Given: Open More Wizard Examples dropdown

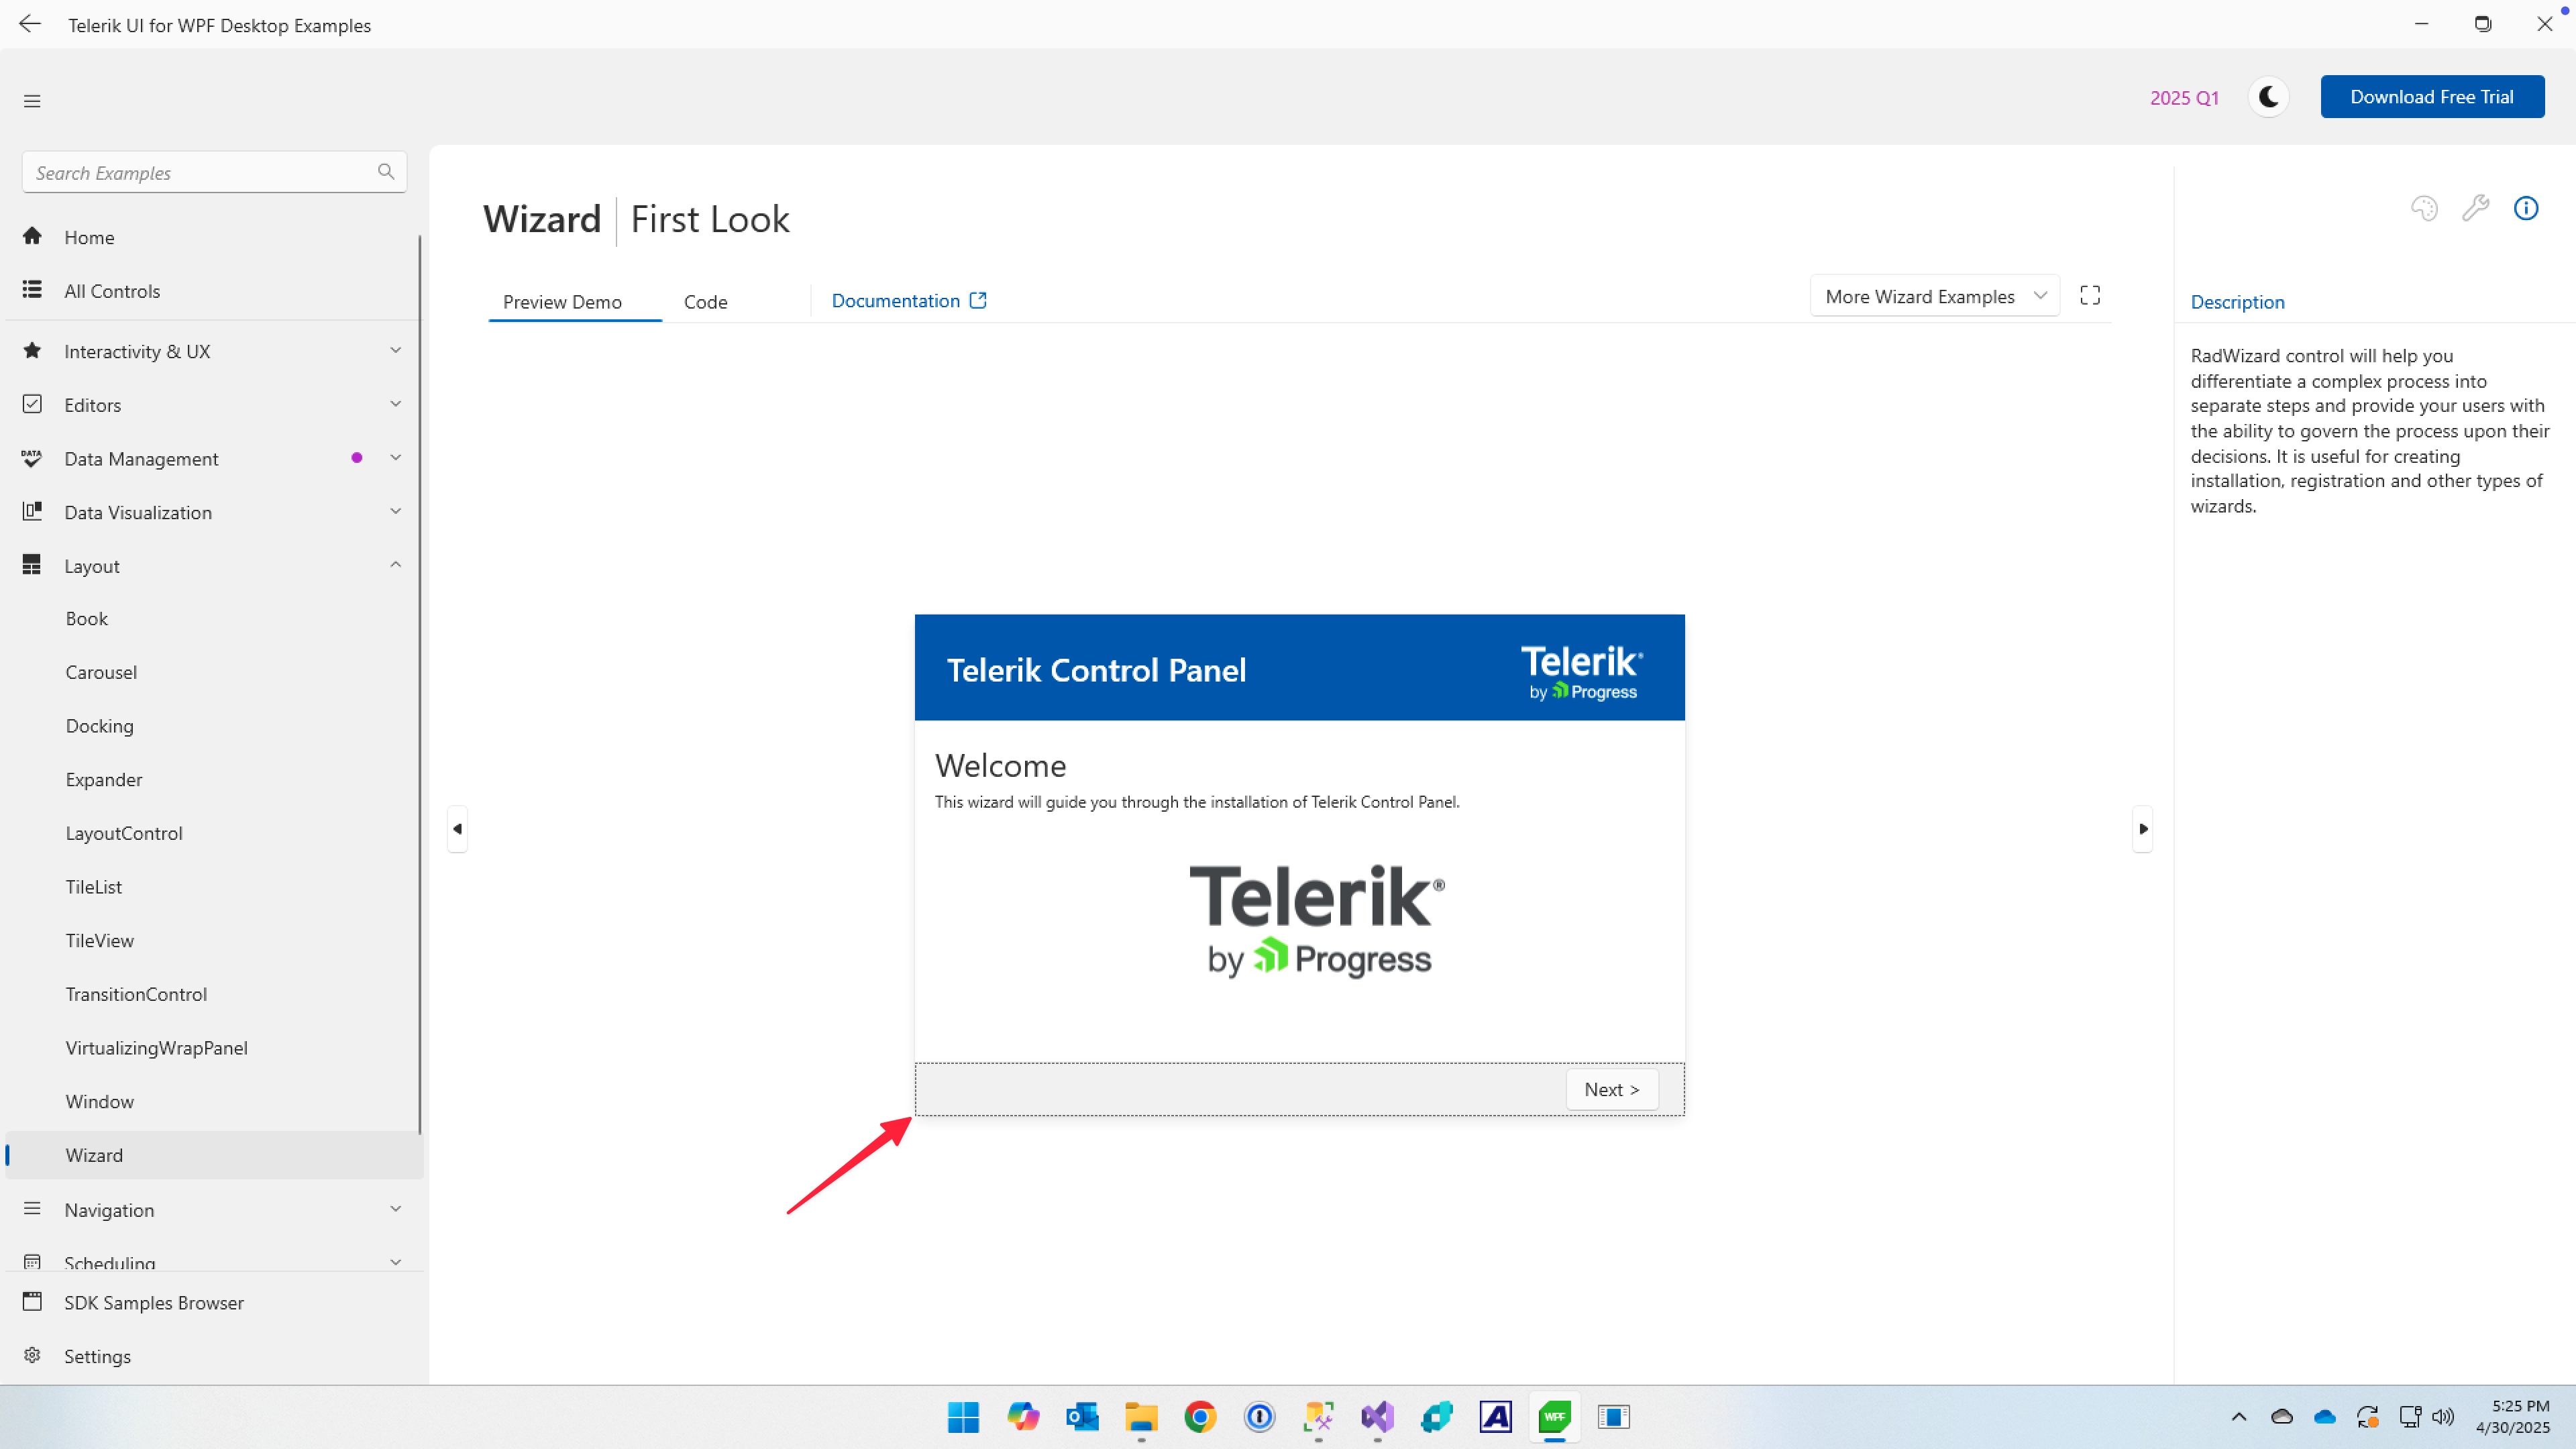Looking at the screenshot, I should [1934, 296].
